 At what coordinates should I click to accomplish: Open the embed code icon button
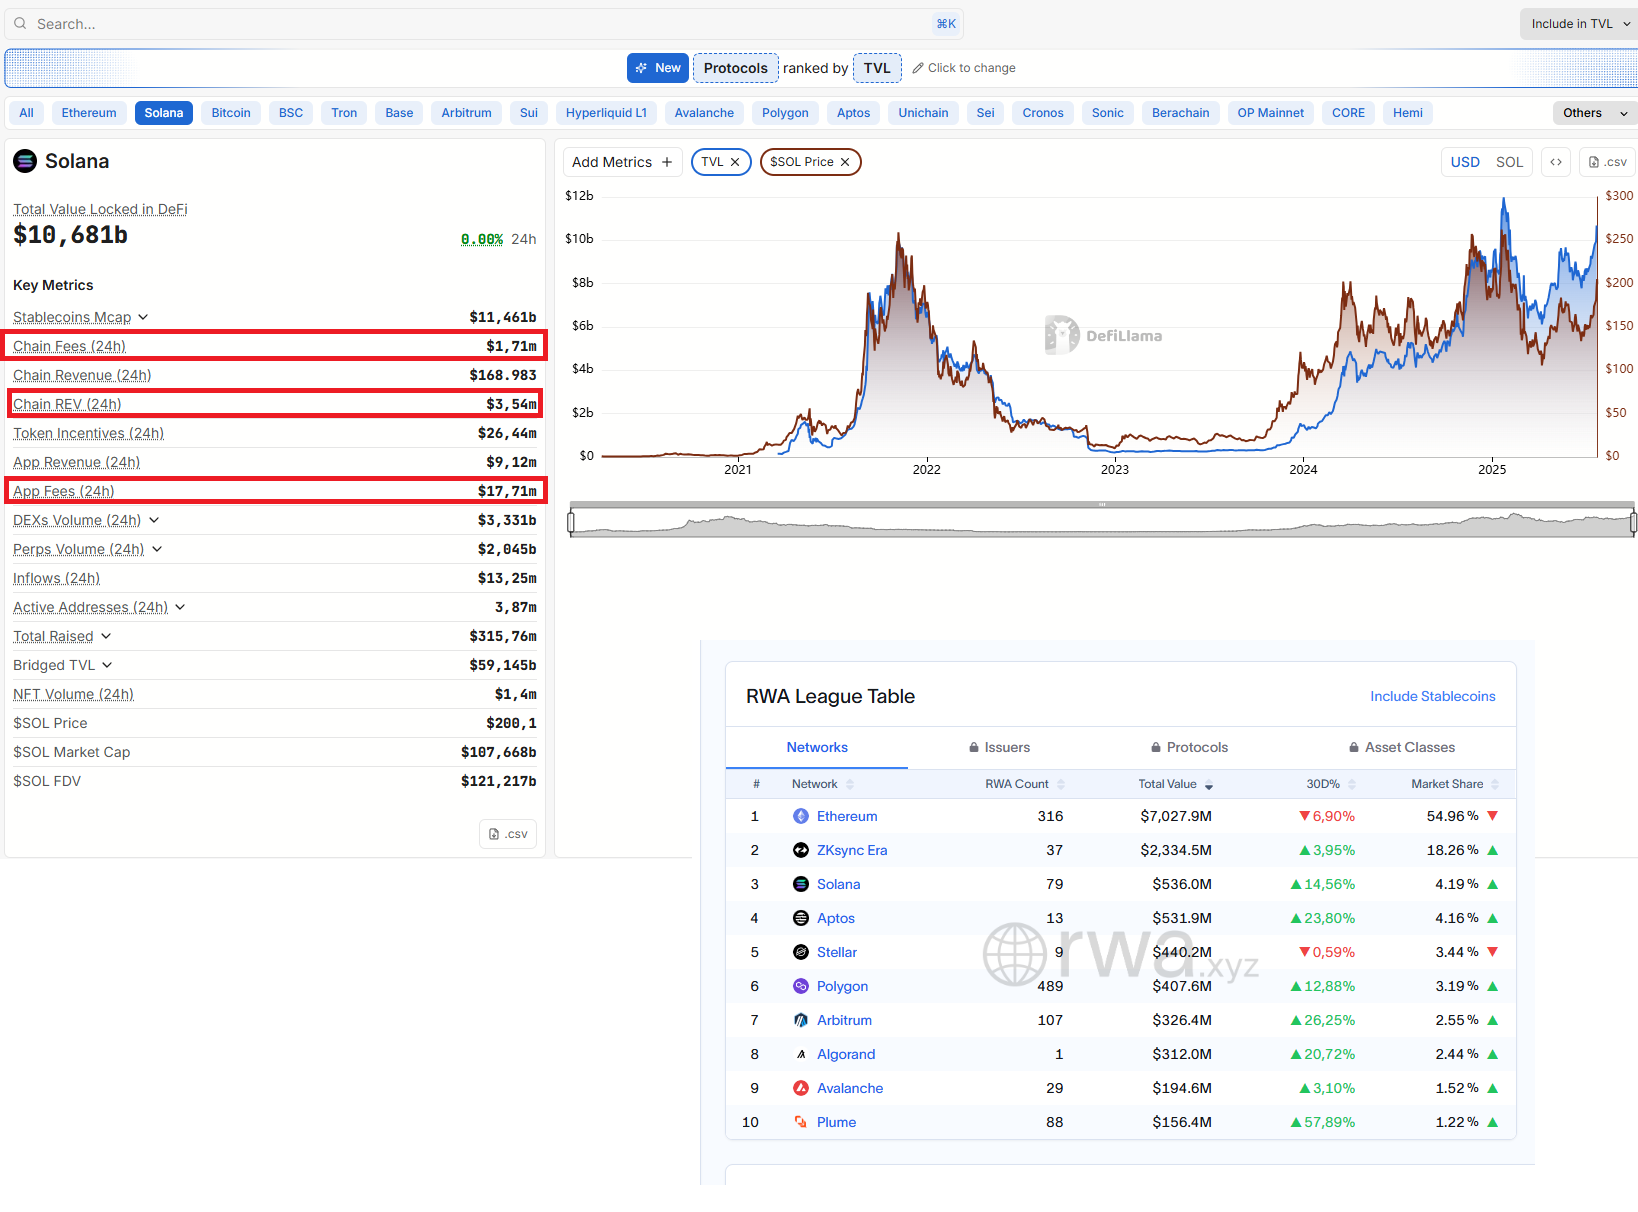click(x=1556, y=162)
